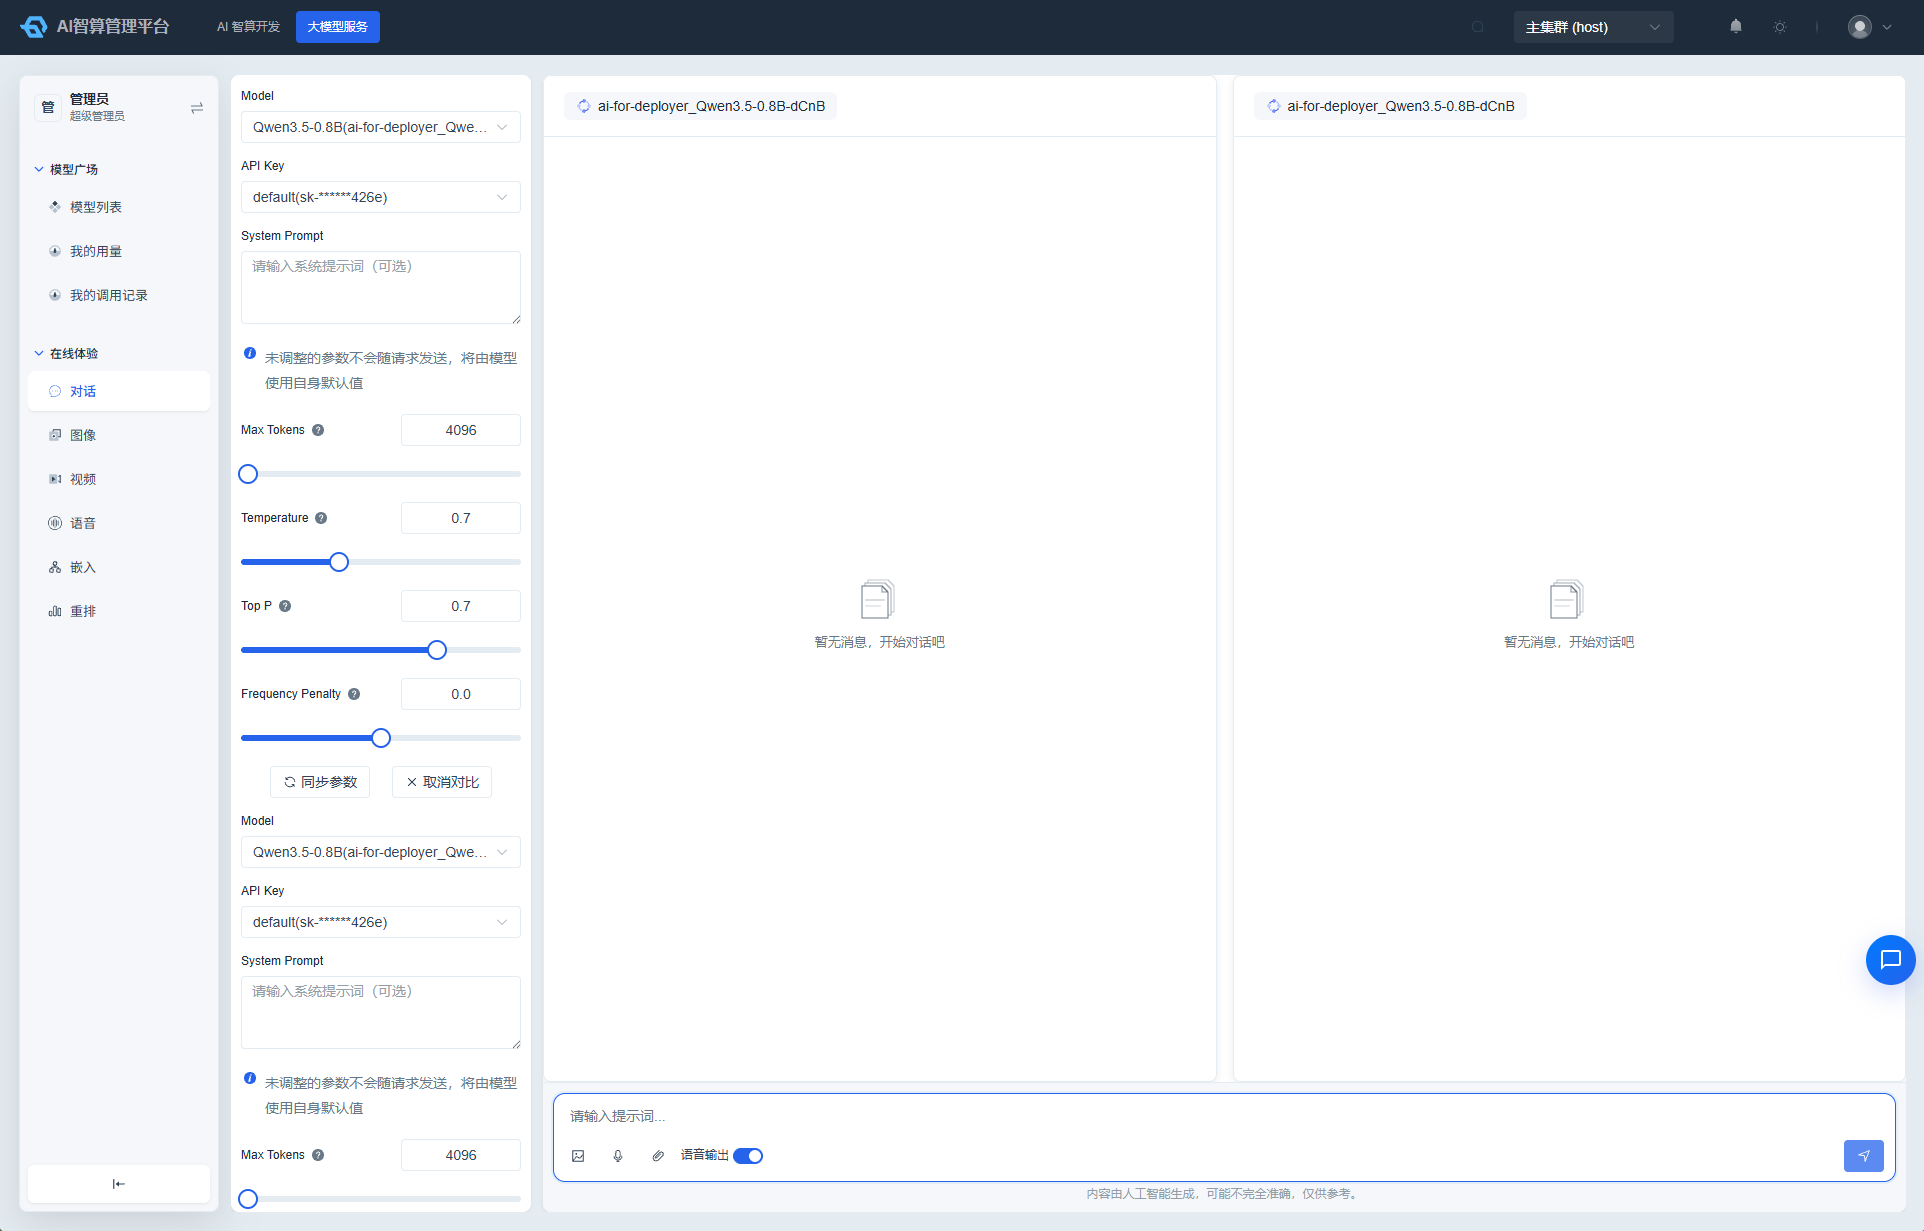Collapse the sidebar with the bottom arrow button
The image size is (1924, 1231).
click(119, 1184)
